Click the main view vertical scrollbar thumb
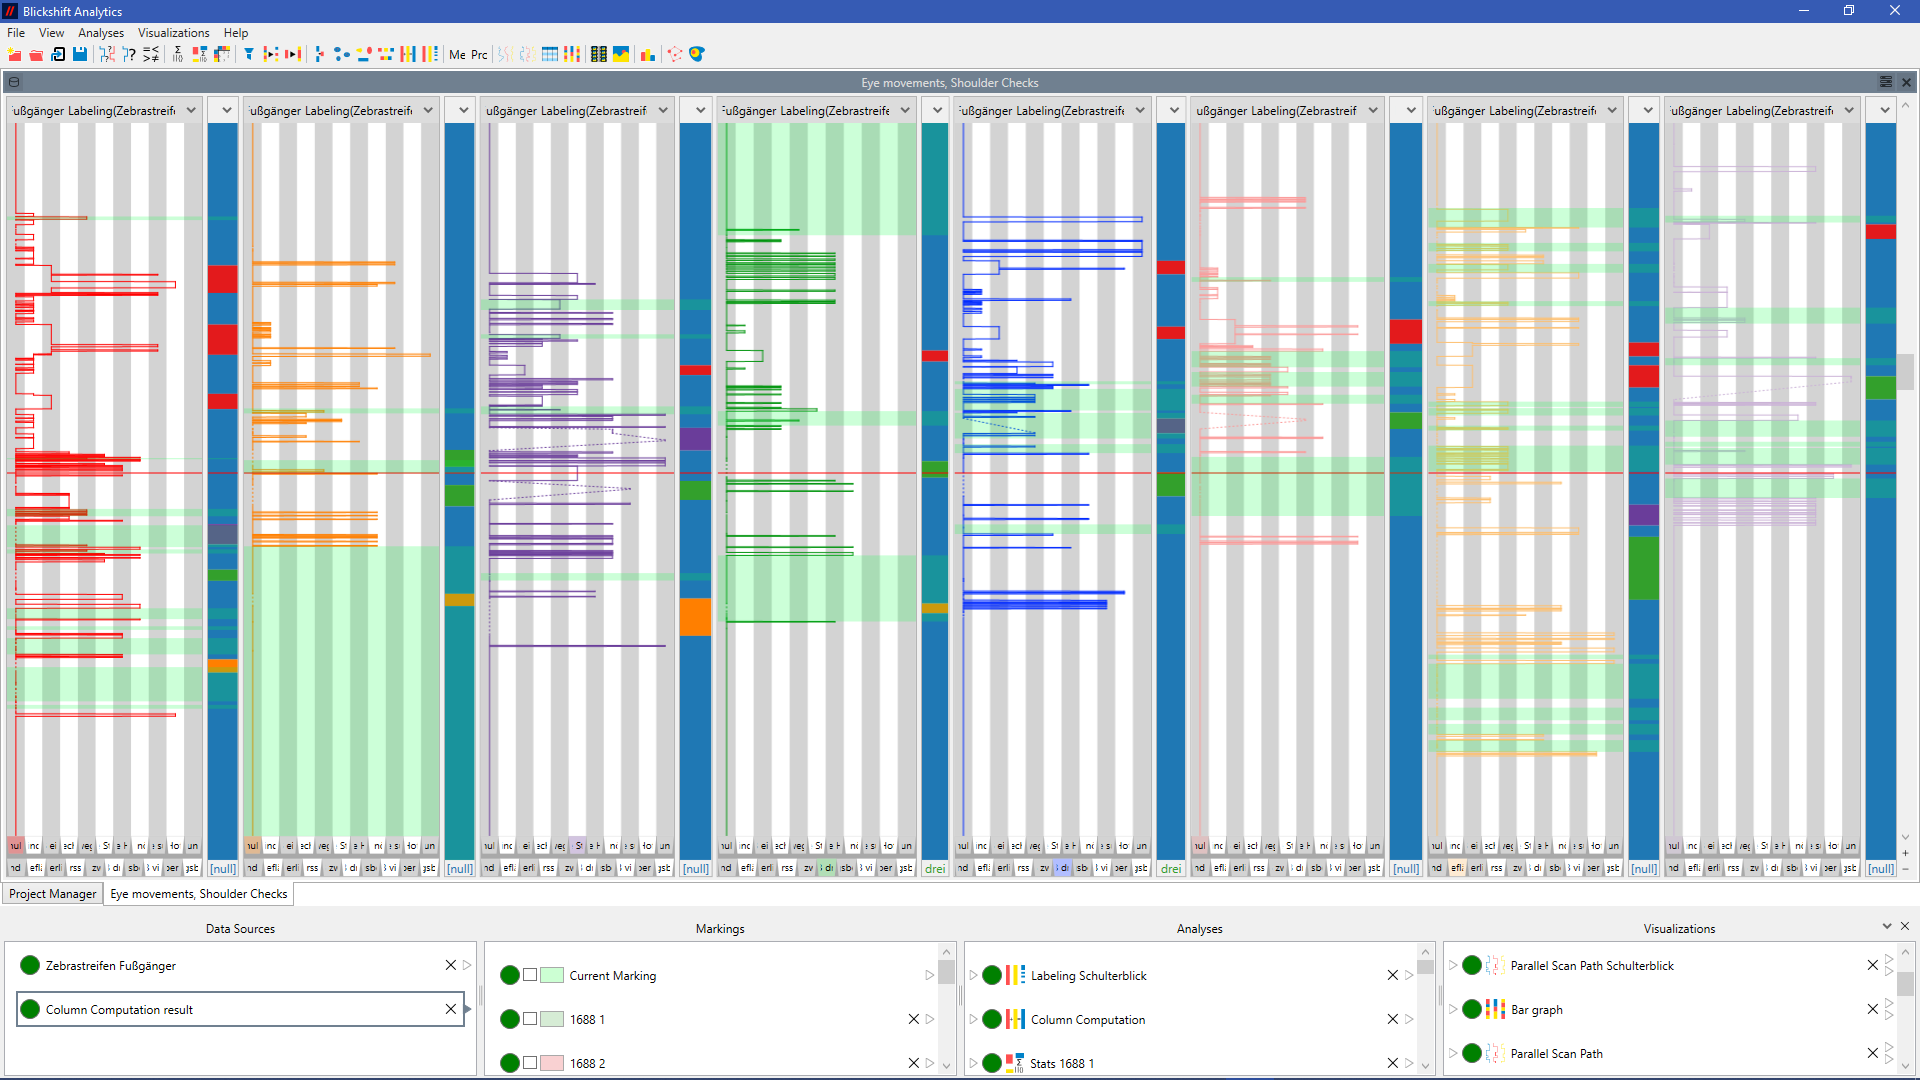Viewport: 1920px width, 1080px height. [x=1906, y=372]
